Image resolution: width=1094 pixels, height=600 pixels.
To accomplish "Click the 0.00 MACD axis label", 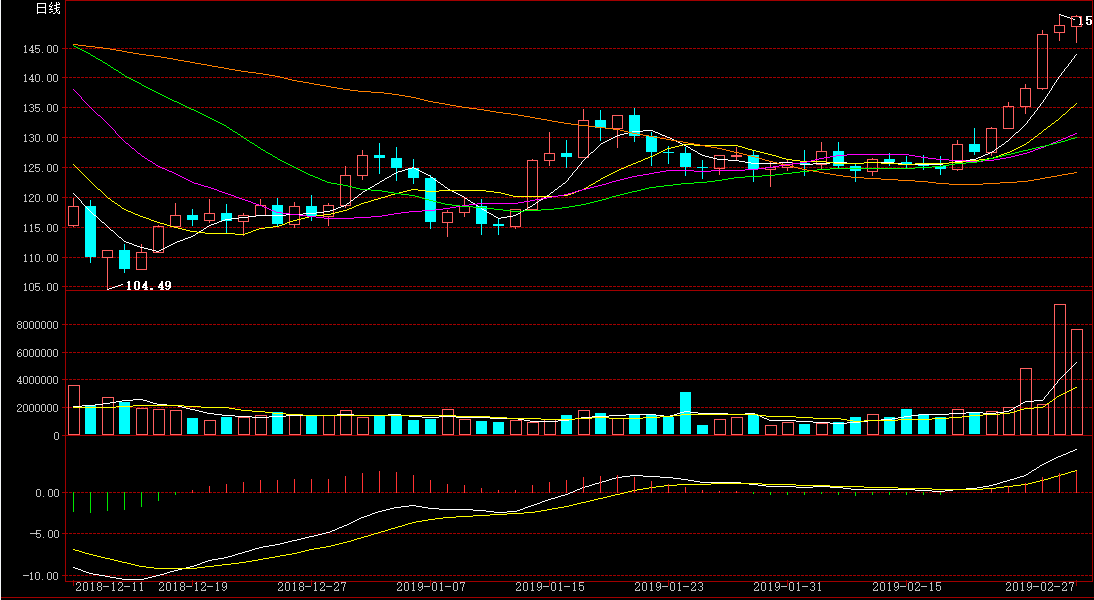I will coord(47,493).
